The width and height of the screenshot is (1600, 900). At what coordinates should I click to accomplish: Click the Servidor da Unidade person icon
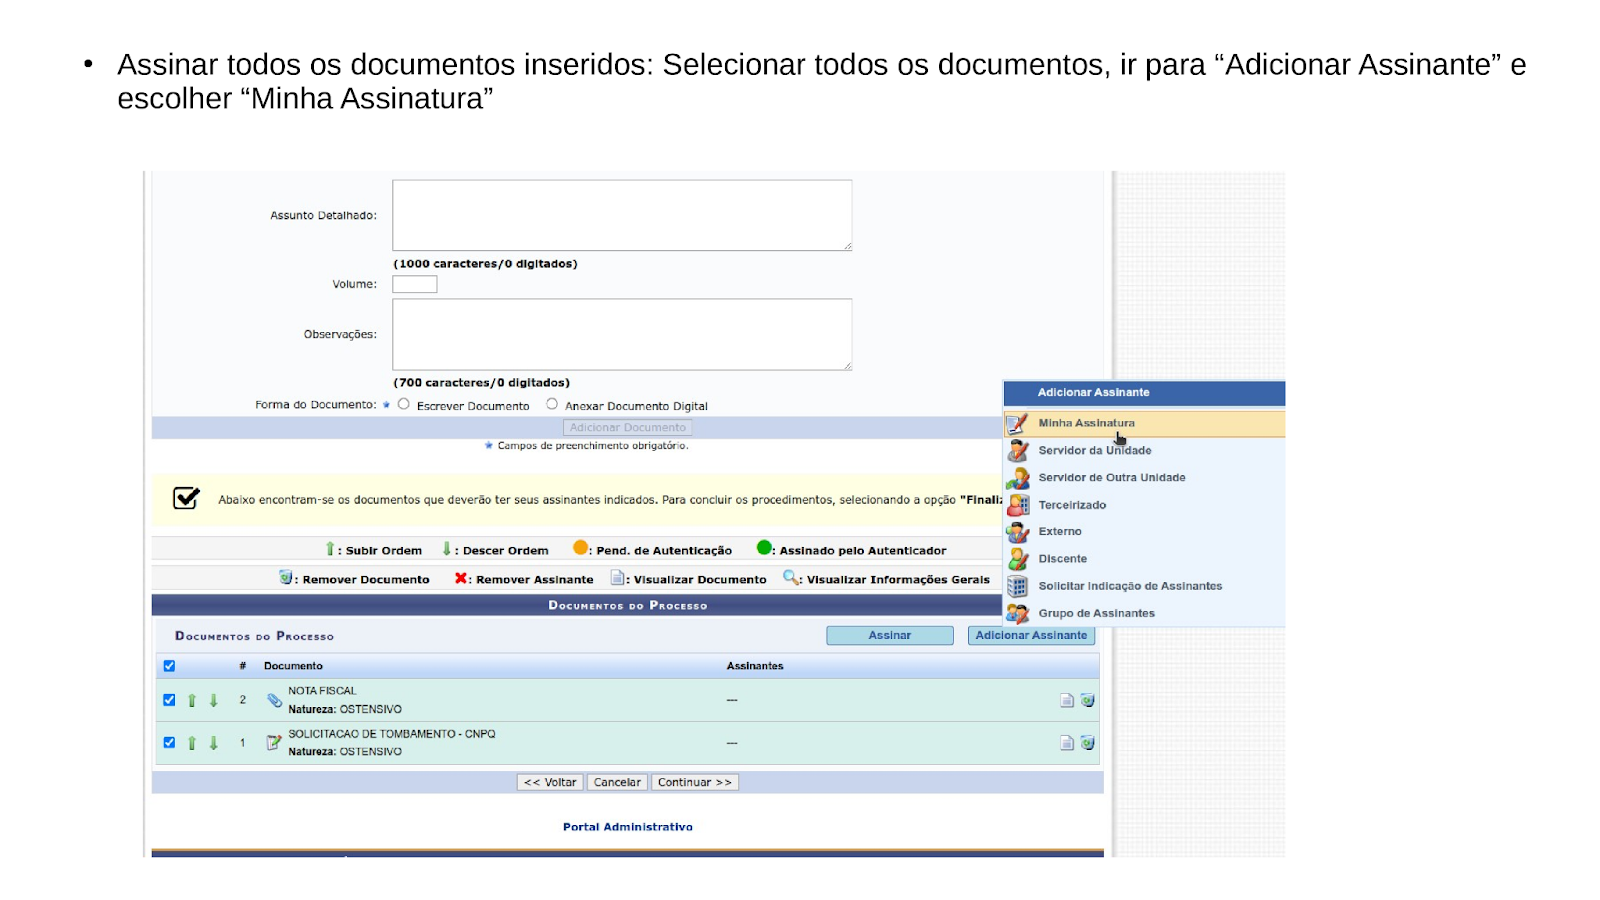point(1018,451)
